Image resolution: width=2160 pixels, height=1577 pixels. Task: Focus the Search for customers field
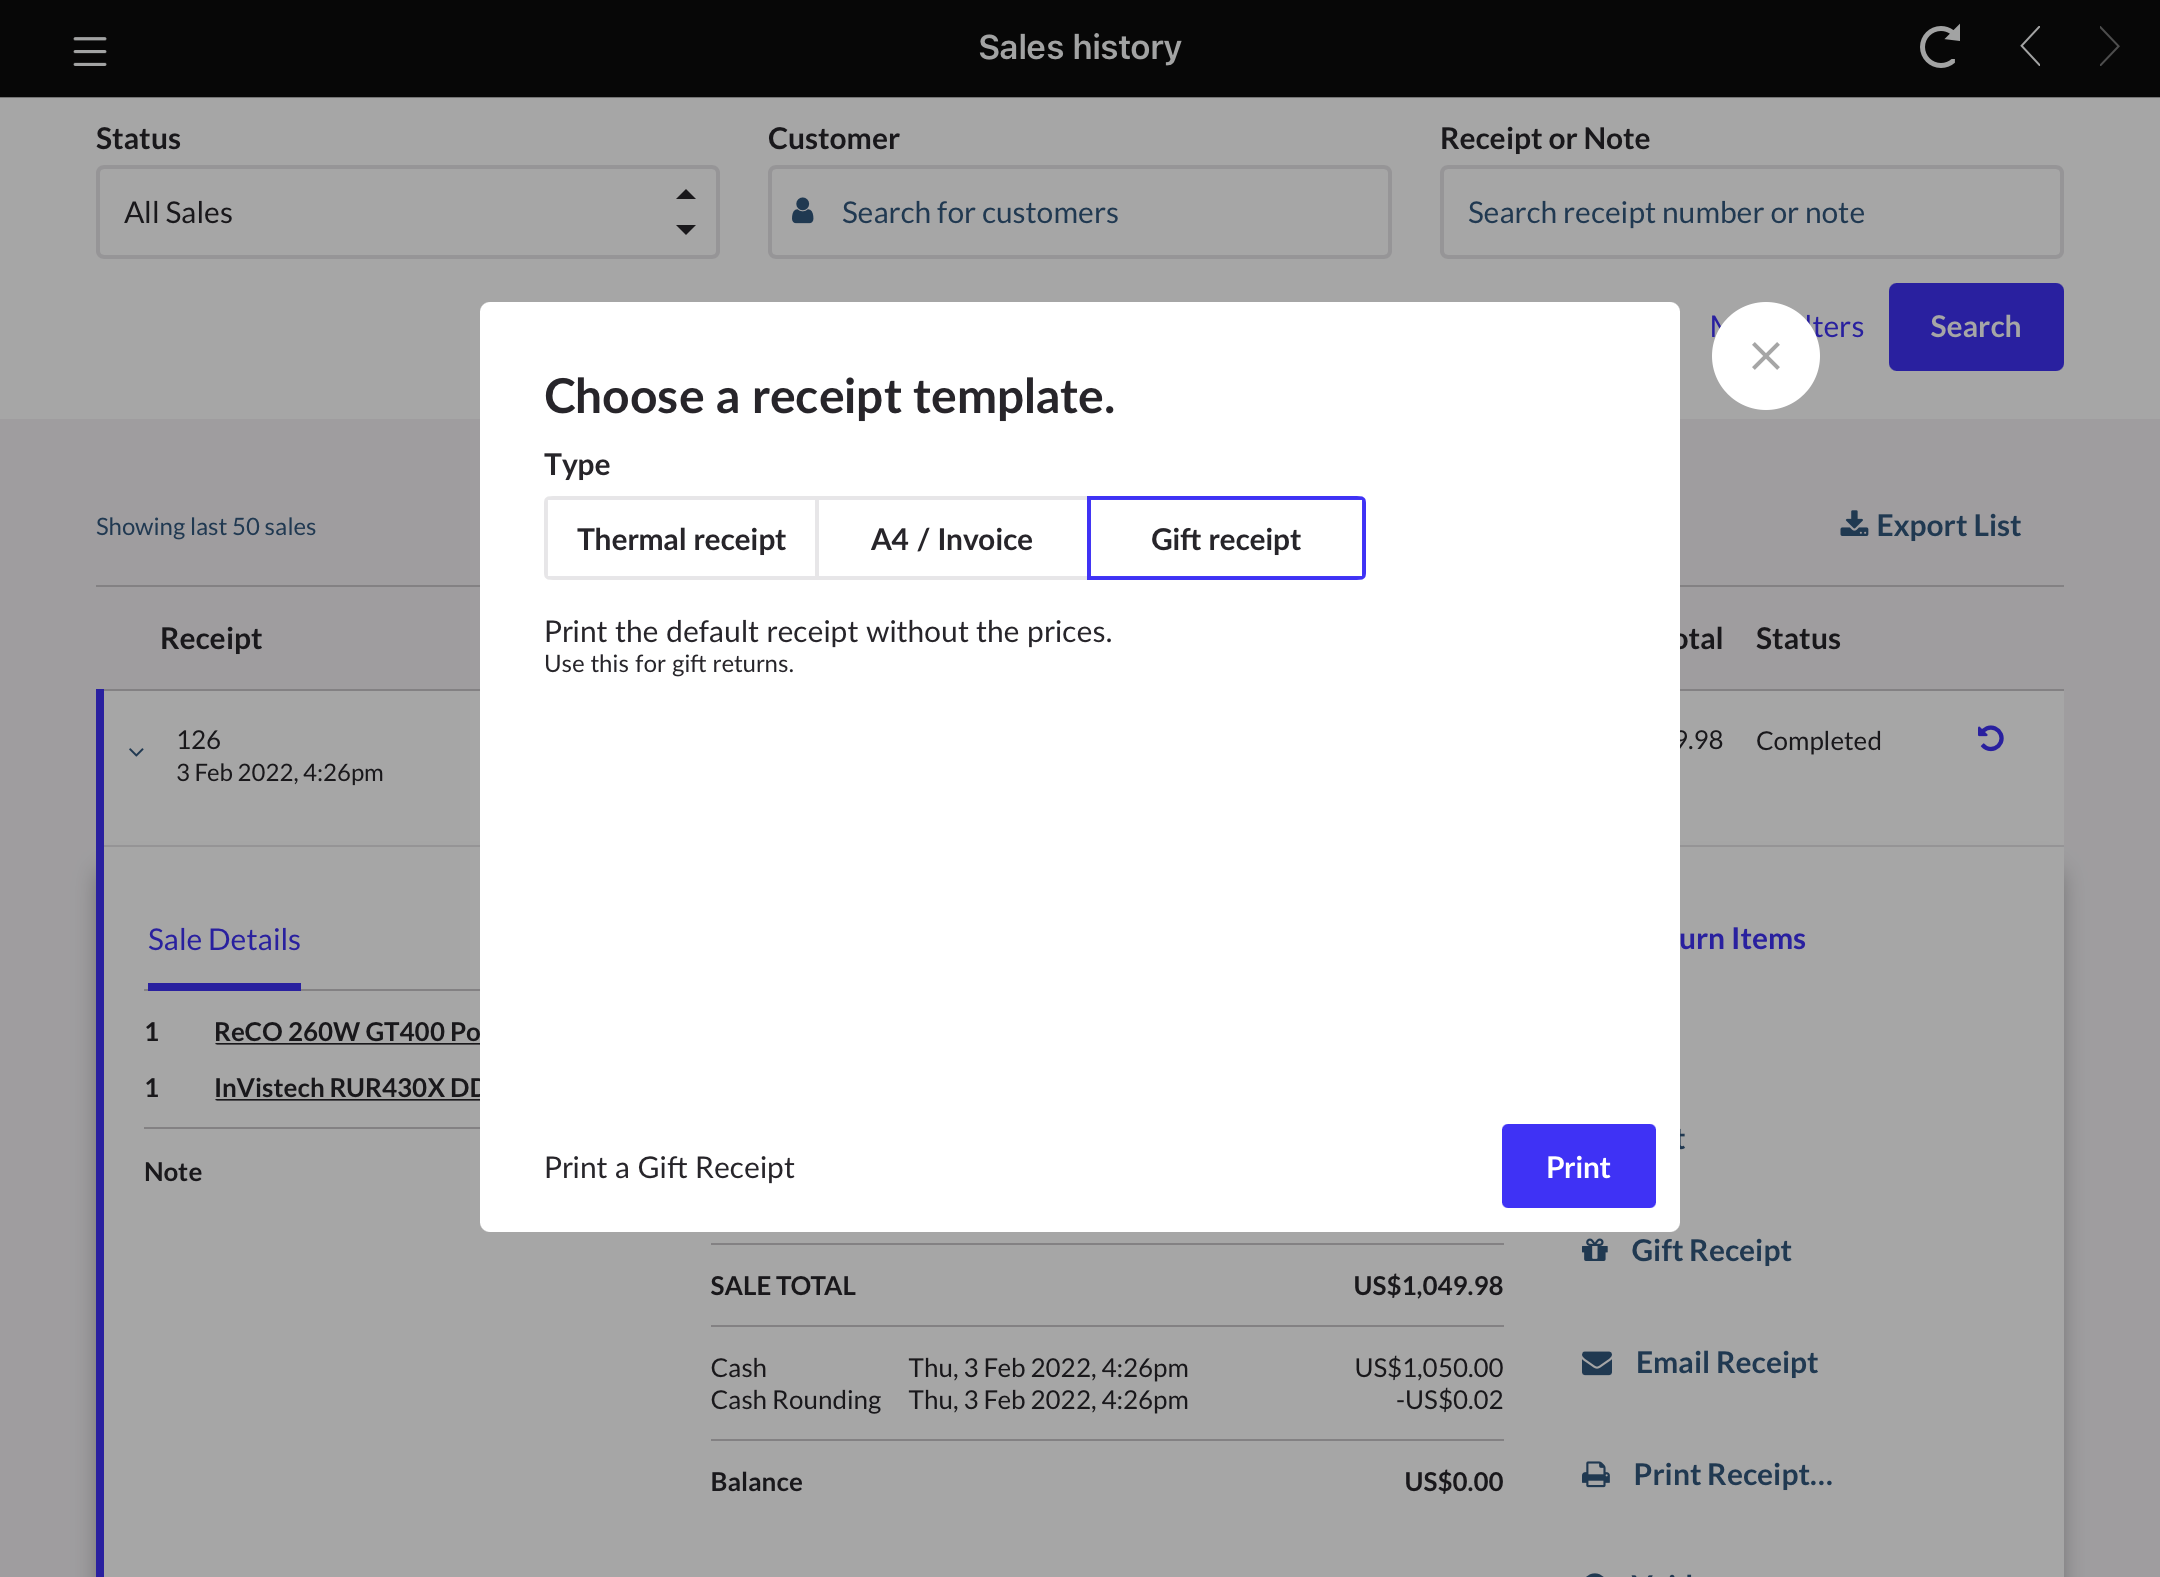pyautogui.click(x=1079, y=212)
